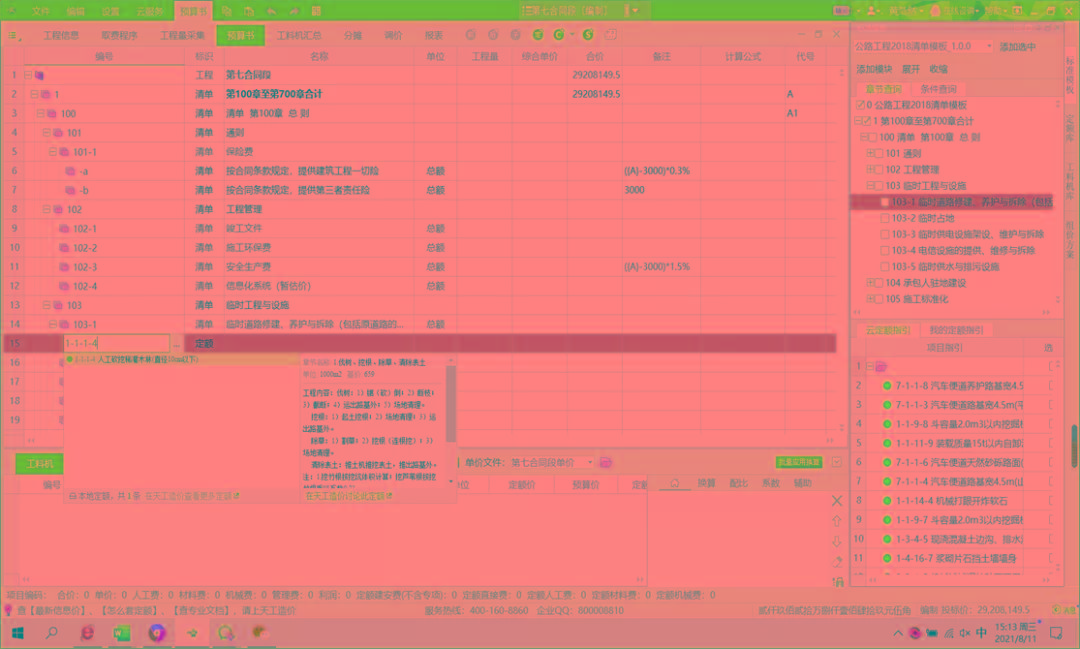
Task: Click the third gray circle toolbar icon
Action: point(515,34)
